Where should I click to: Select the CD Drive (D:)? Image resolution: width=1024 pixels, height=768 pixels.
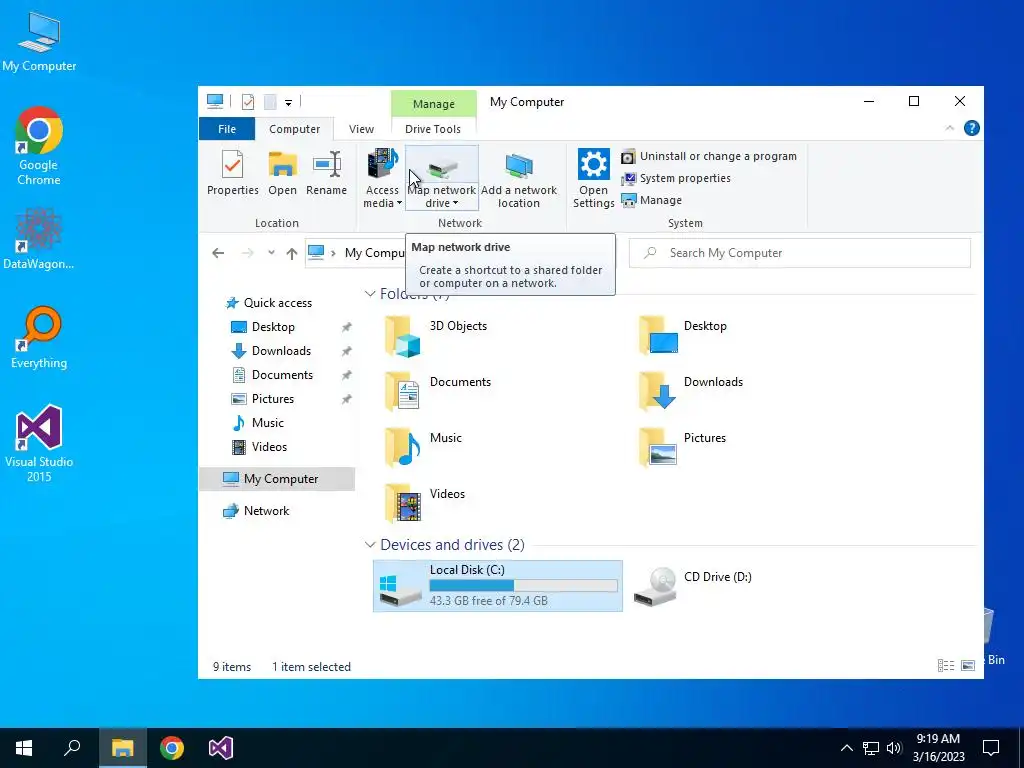[x=693, y=586]
